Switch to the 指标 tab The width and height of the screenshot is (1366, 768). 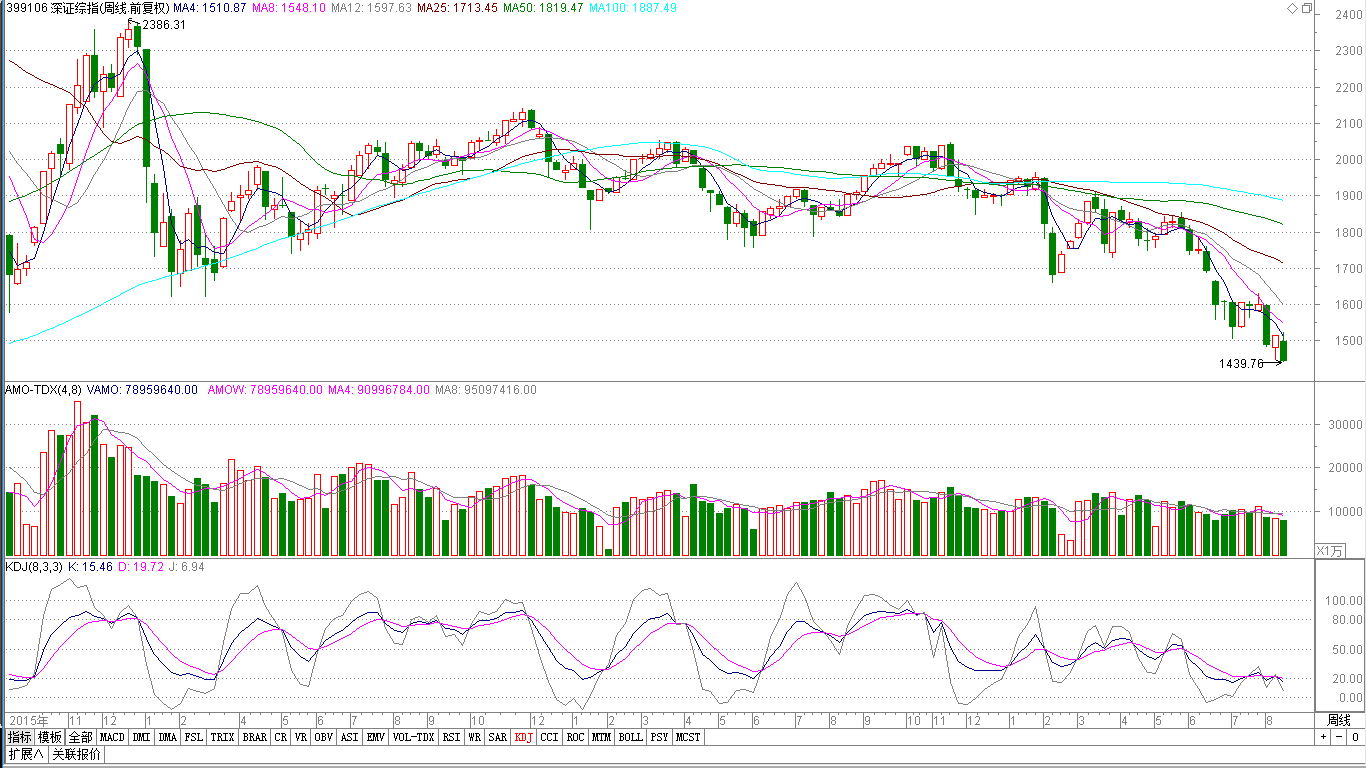(19, 737)
